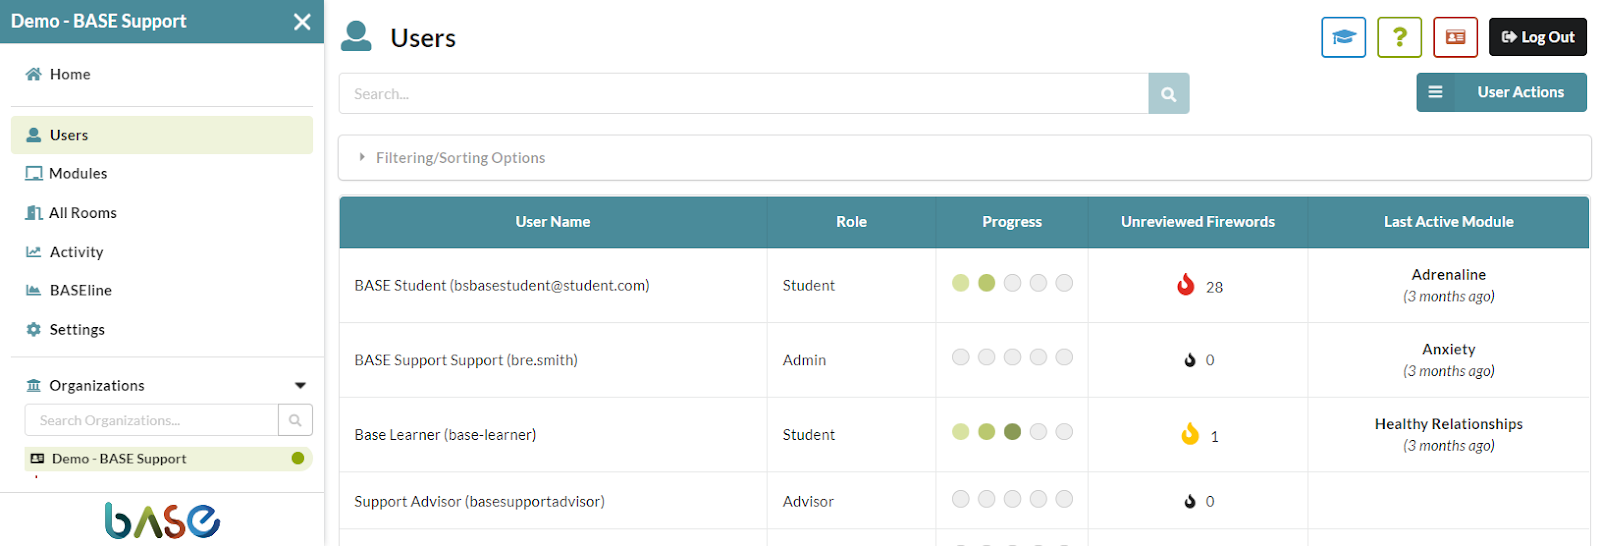Viewport: 1600px width, 546px height.
Task: Click Support Advisor's progress dots
Action: click(x=1012, y=498)
